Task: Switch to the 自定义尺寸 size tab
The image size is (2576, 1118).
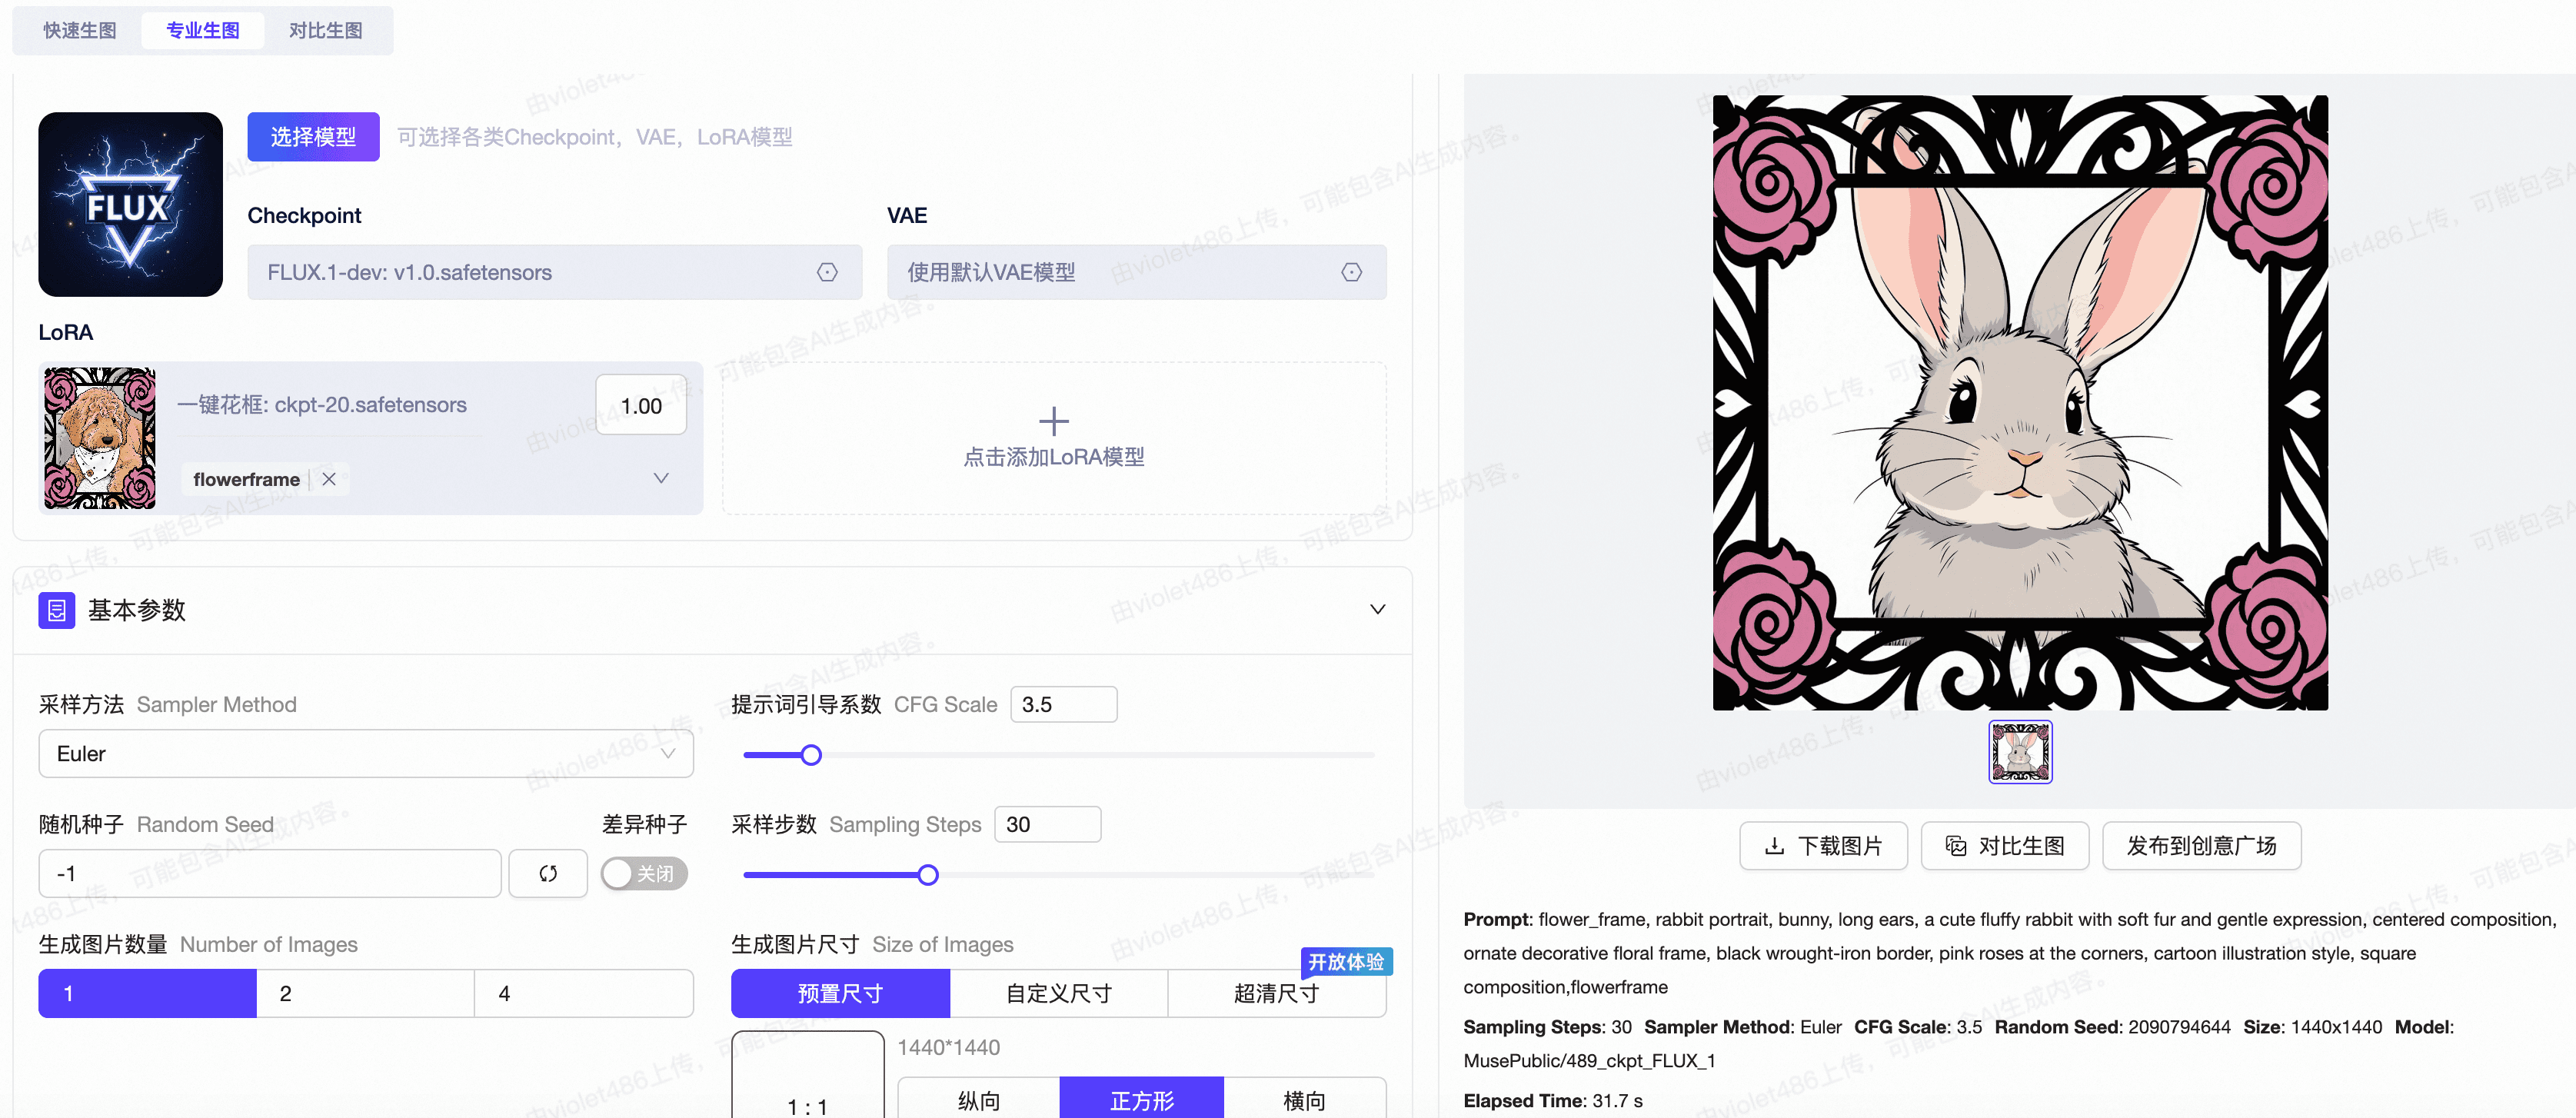Action: [1058, 993]
